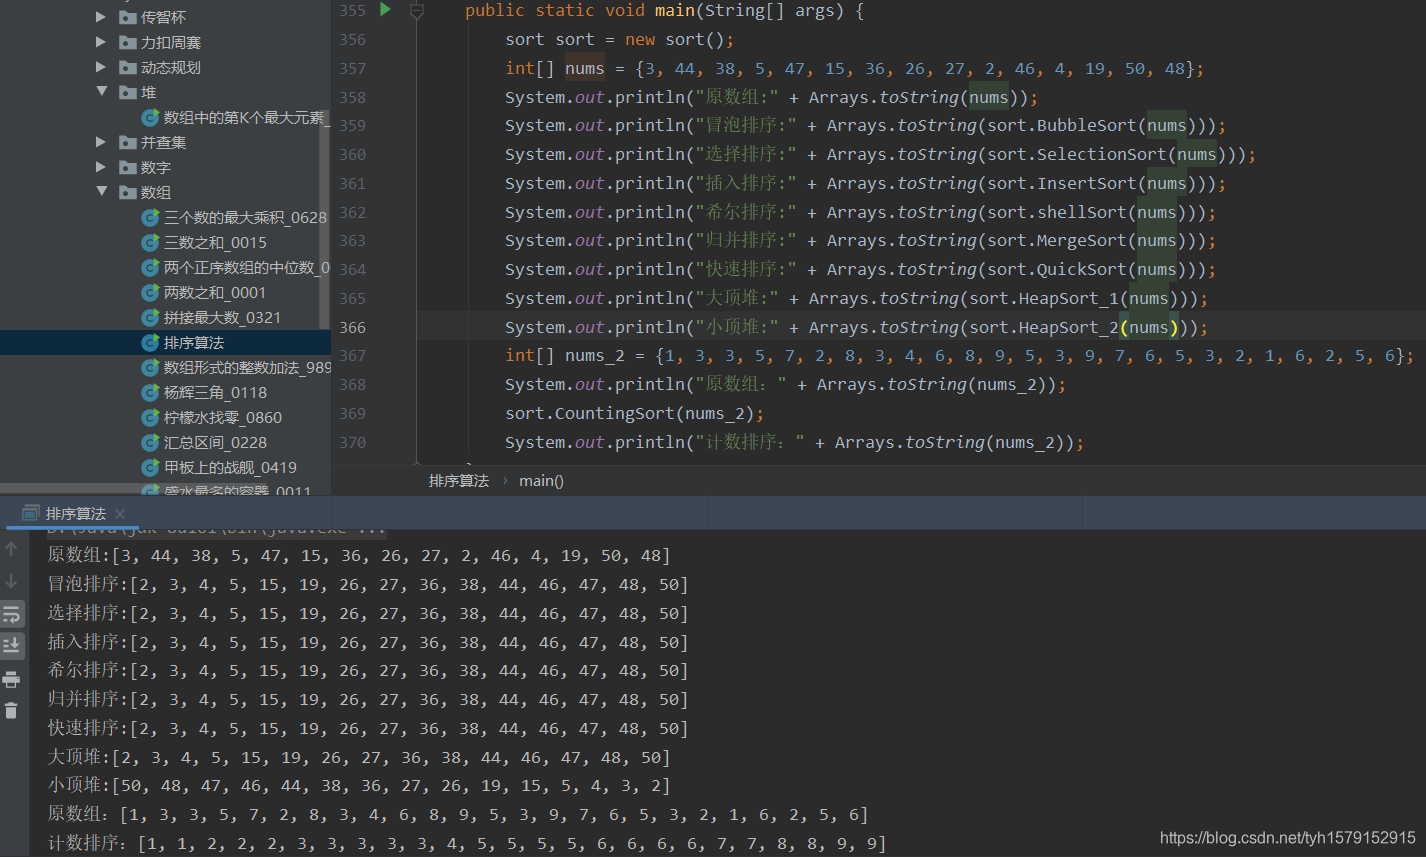The image size is (1426, 857).
Task: Expand the 动态规划 folder
Action: [x=101, y=67]
